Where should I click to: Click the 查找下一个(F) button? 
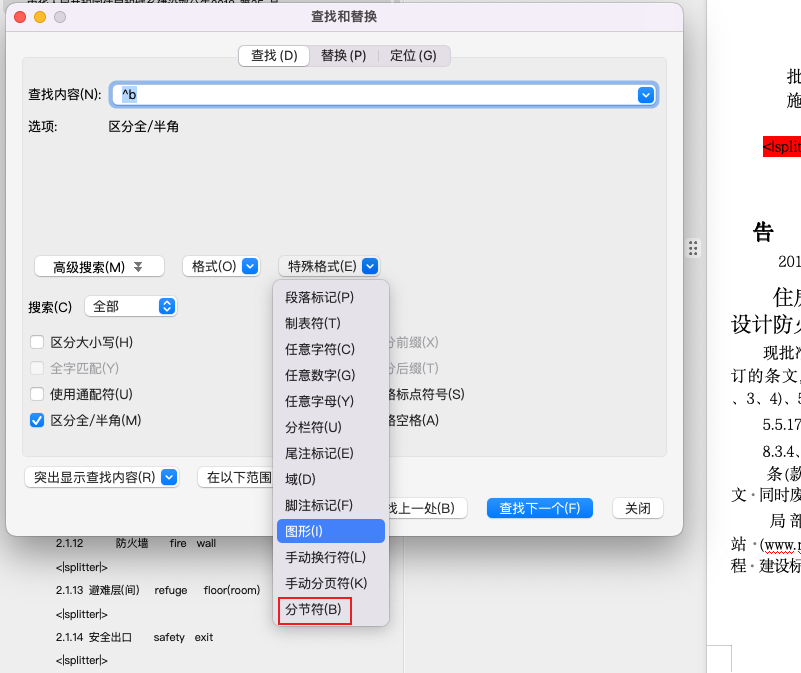tap(540, 508)
